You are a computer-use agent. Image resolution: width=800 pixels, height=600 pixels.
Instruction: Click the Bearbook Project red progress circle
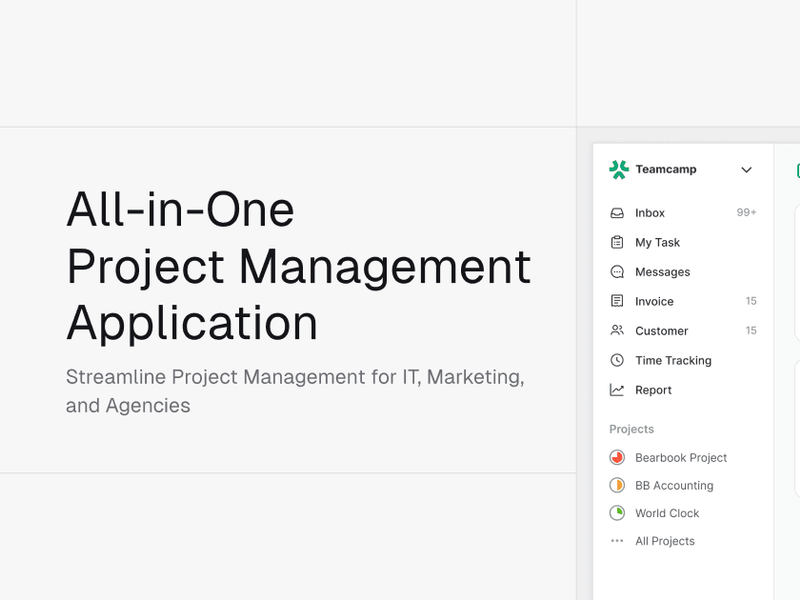[x=617, y=458]
